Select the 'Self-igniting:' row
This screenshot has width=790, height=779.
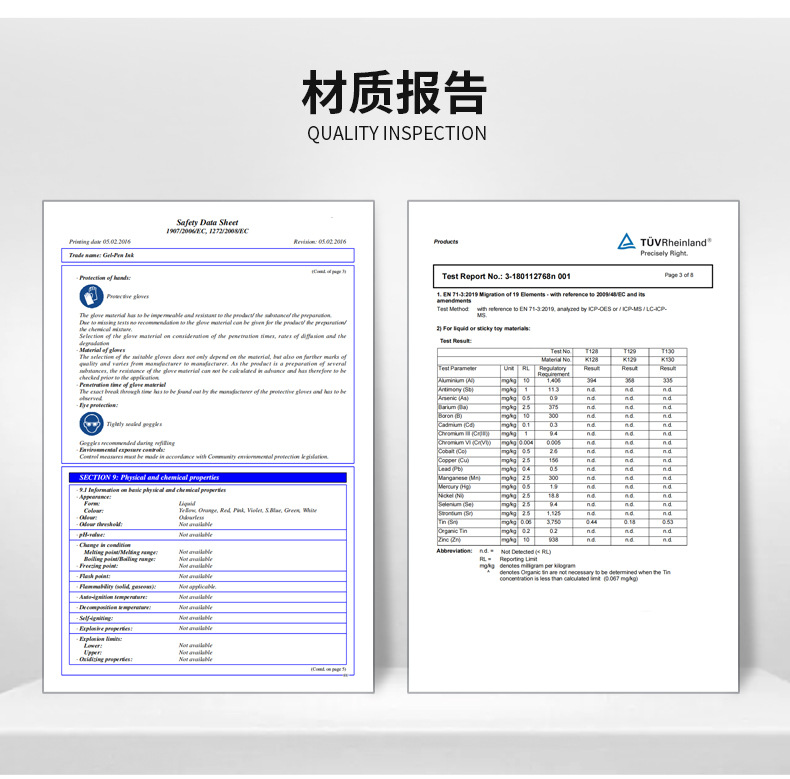click(208, 618)
